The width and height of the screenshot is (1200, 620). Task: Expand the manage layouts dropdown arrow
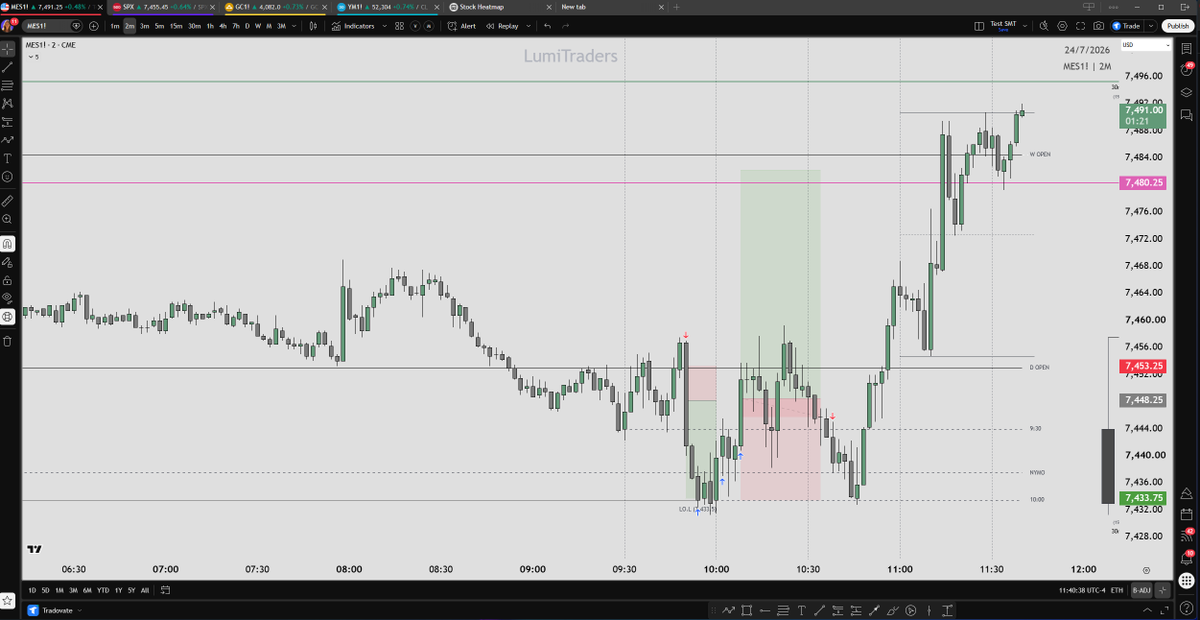click(x=1025, y=26)
